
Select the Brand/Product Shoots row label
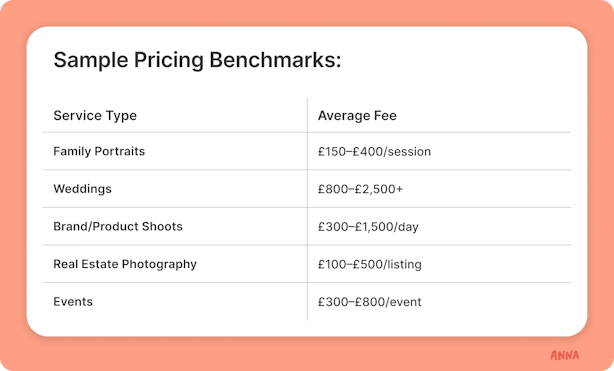(x=118, y=226)
